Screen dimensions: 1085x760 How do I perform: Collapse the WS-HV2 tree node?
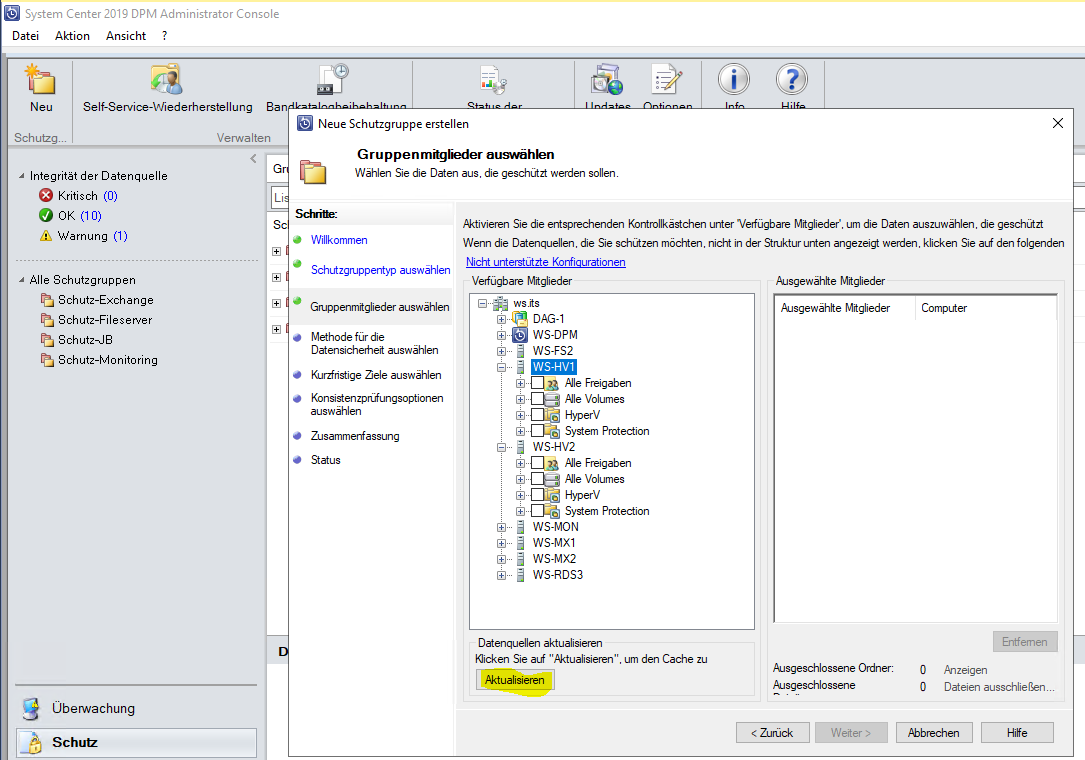point(501,447)
